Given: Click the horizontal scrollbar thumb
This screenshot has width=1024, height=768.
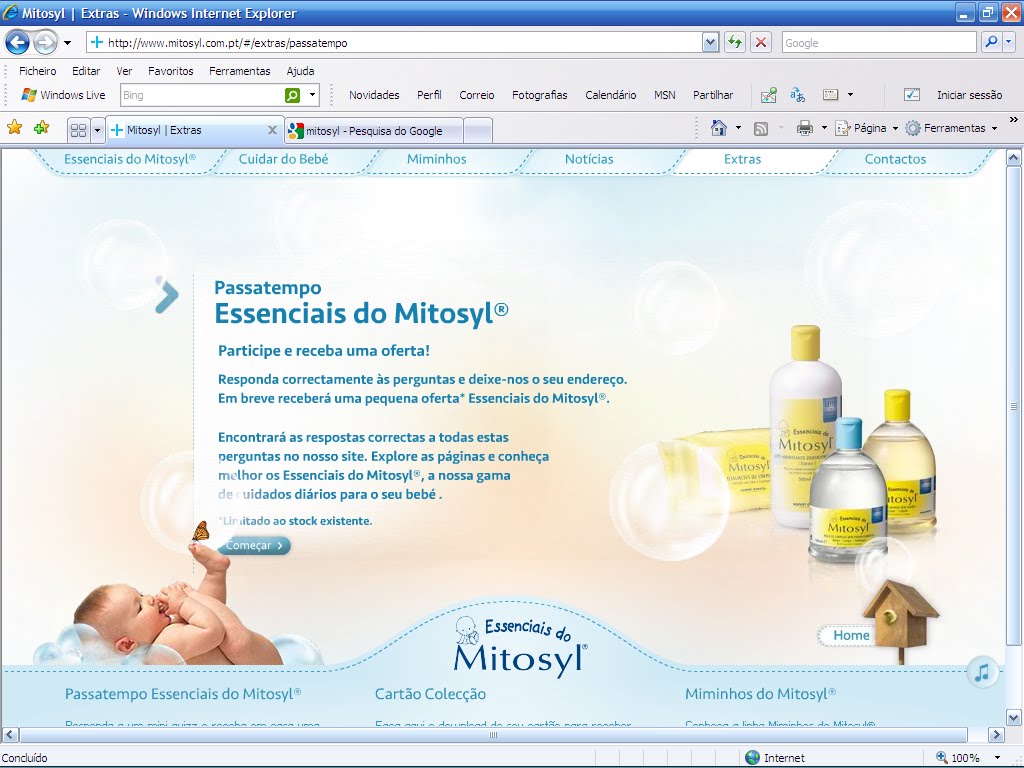Looking at the screenshot, I should (494, 735).
